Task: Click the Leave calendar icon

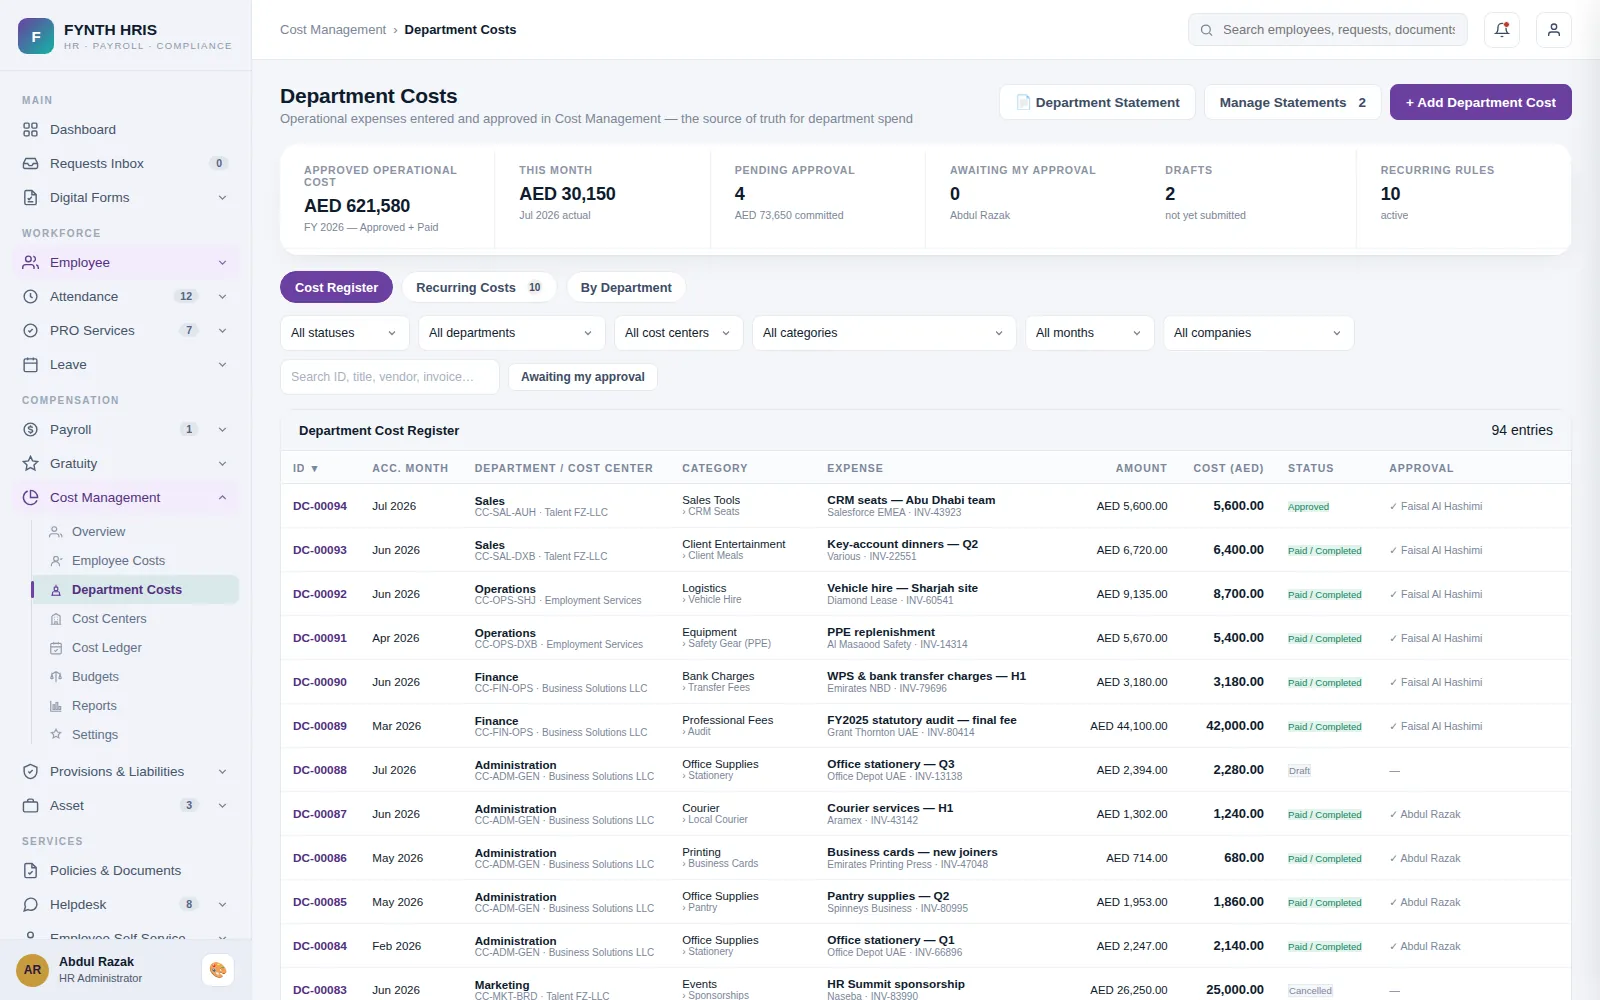Action: point(31,365)
